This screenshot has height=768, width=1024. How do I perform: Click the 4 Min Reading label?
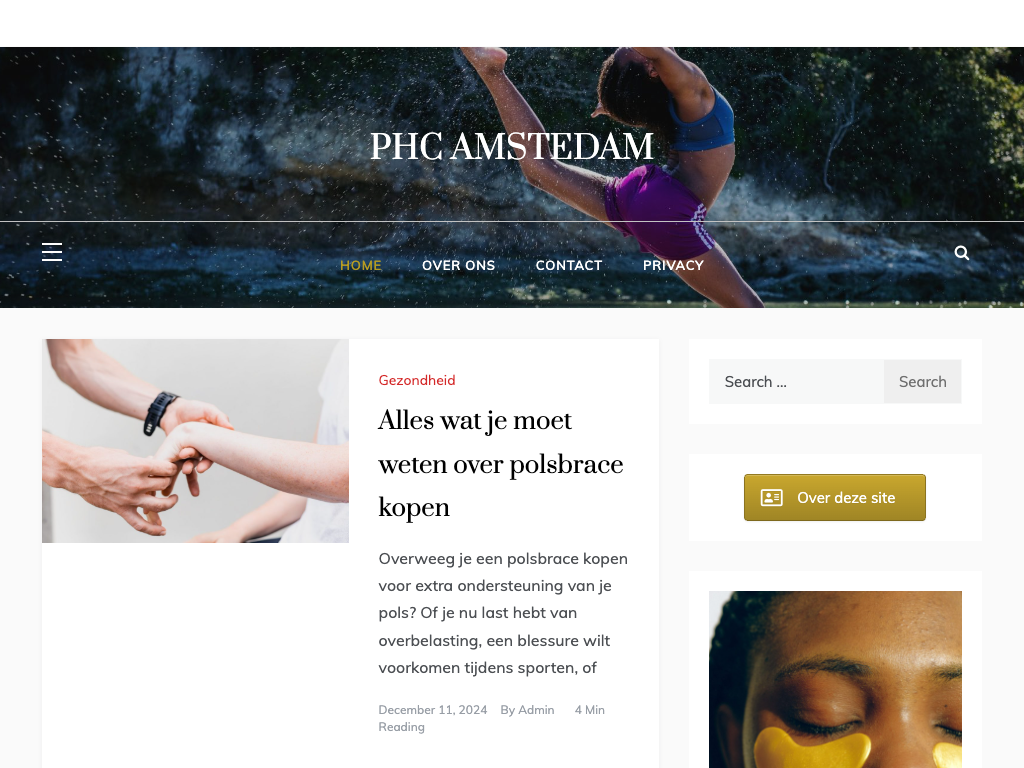[x=492, y=718]
